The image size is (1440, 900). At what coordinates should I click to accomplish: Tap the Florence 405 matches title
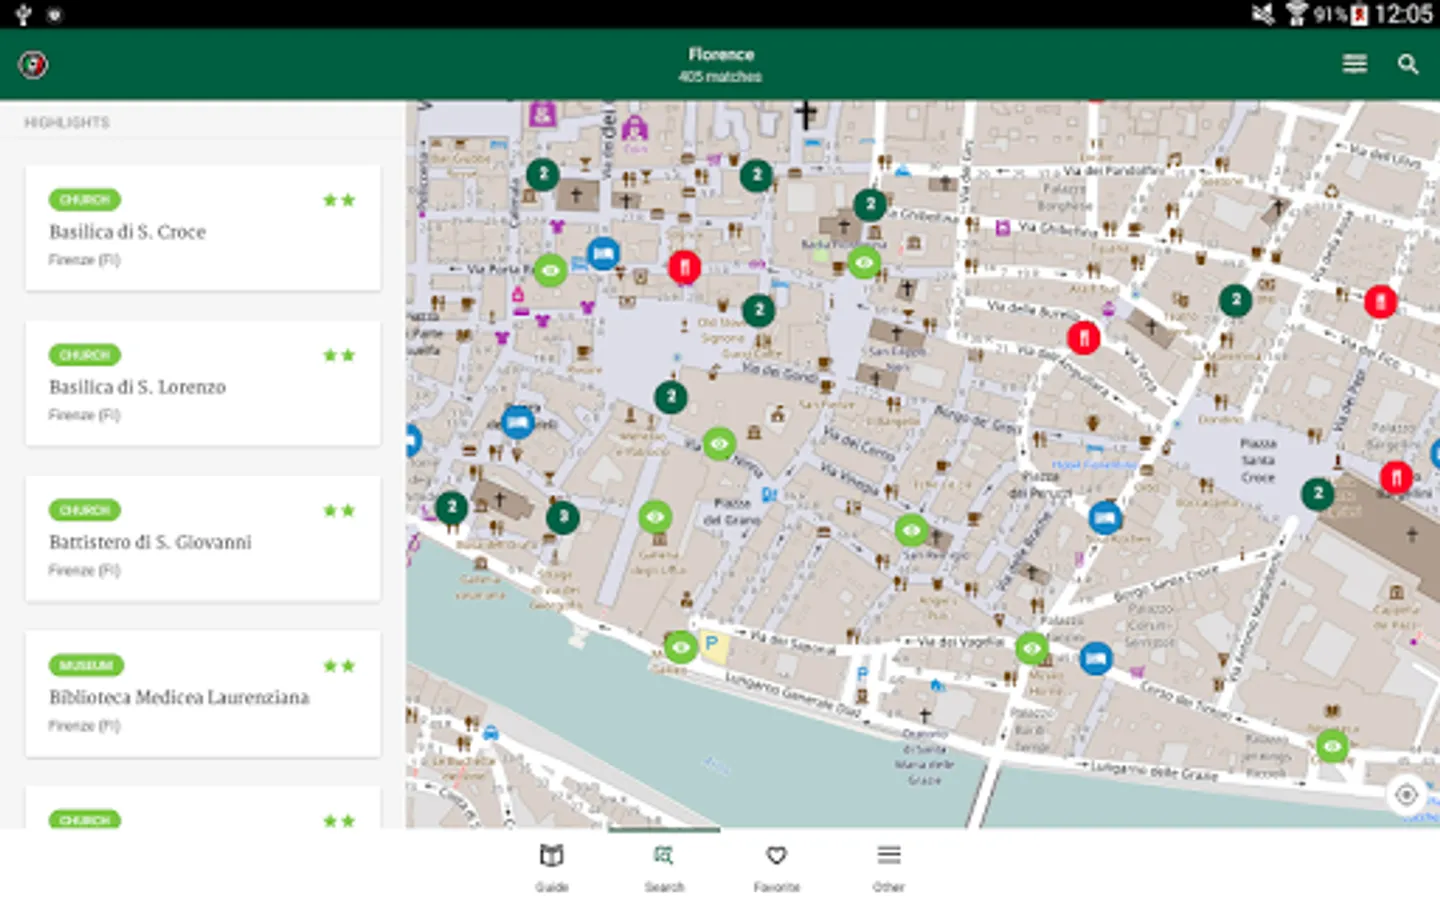(720, 65)
